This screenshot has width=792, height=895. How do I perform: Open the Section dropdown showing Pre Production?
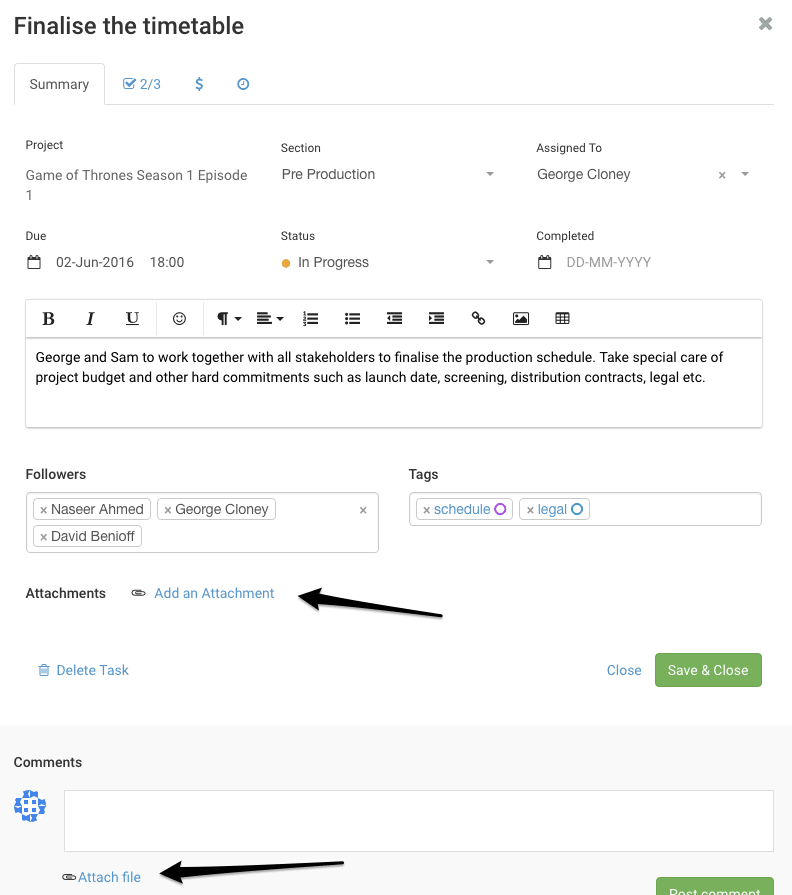pyautogui.click(x=489, y=174)
